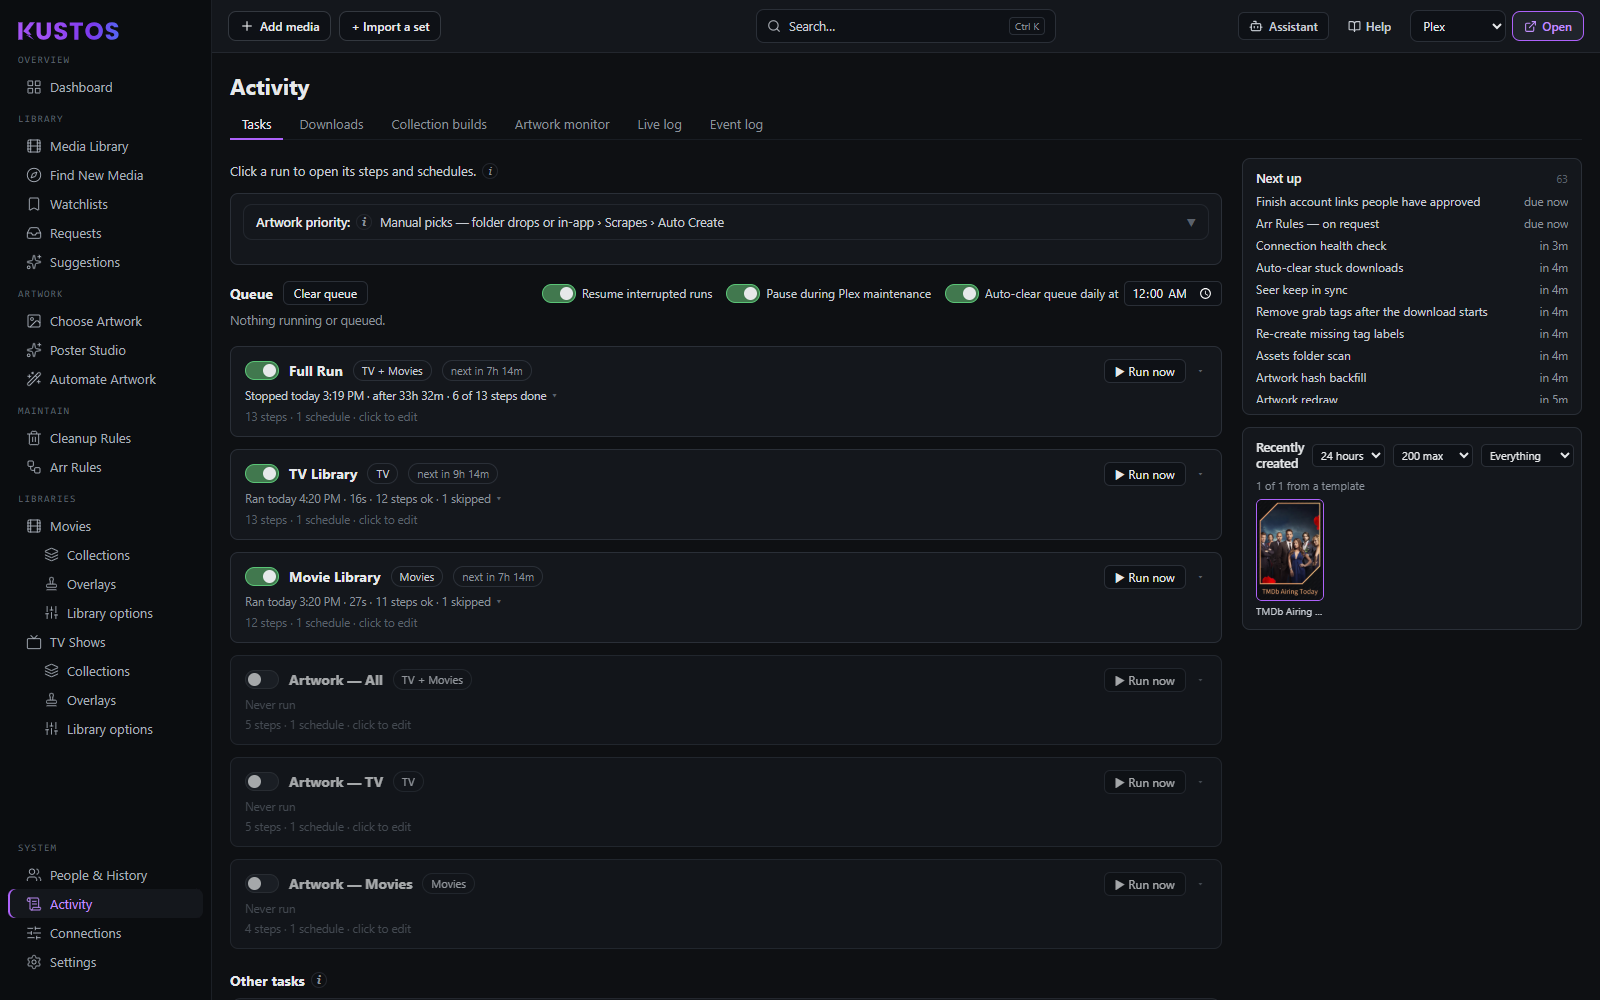The image size is (1600, 1000).
Task: Expand the Artwork priority dropdown arrow
Action: [1191, 223]
